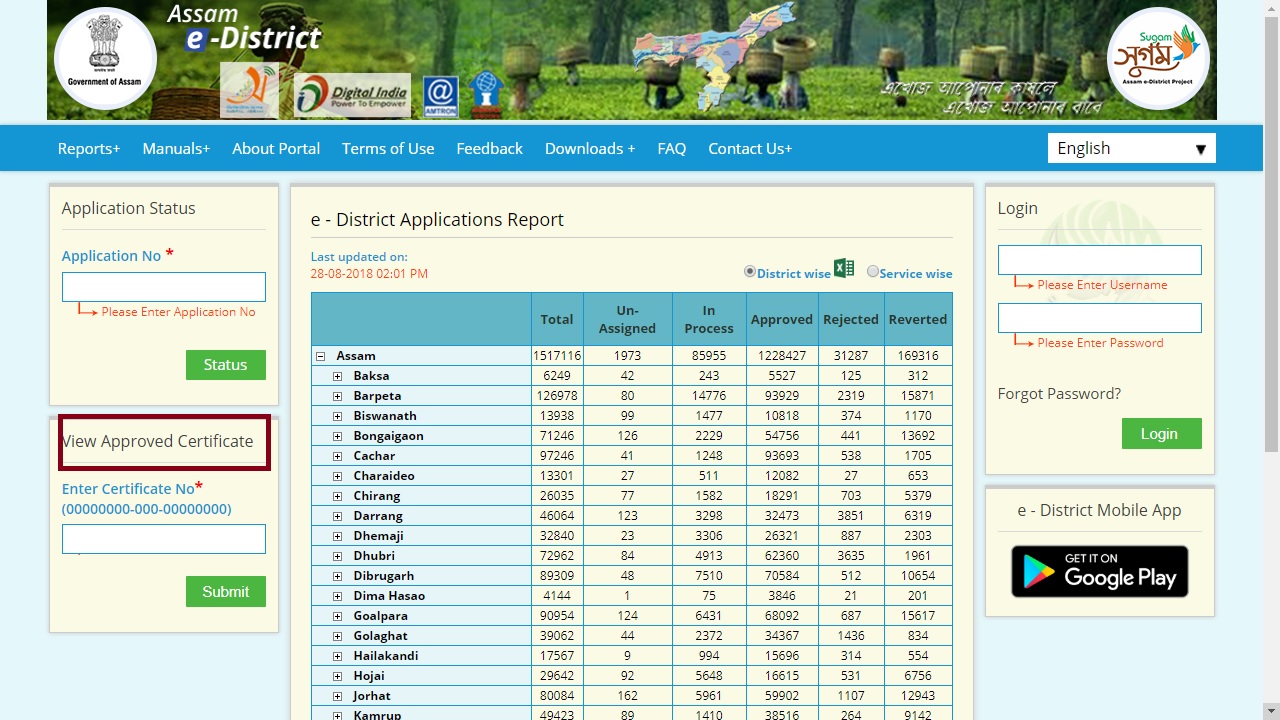
Task: Click the green Status button
Action: click(225, 365)
